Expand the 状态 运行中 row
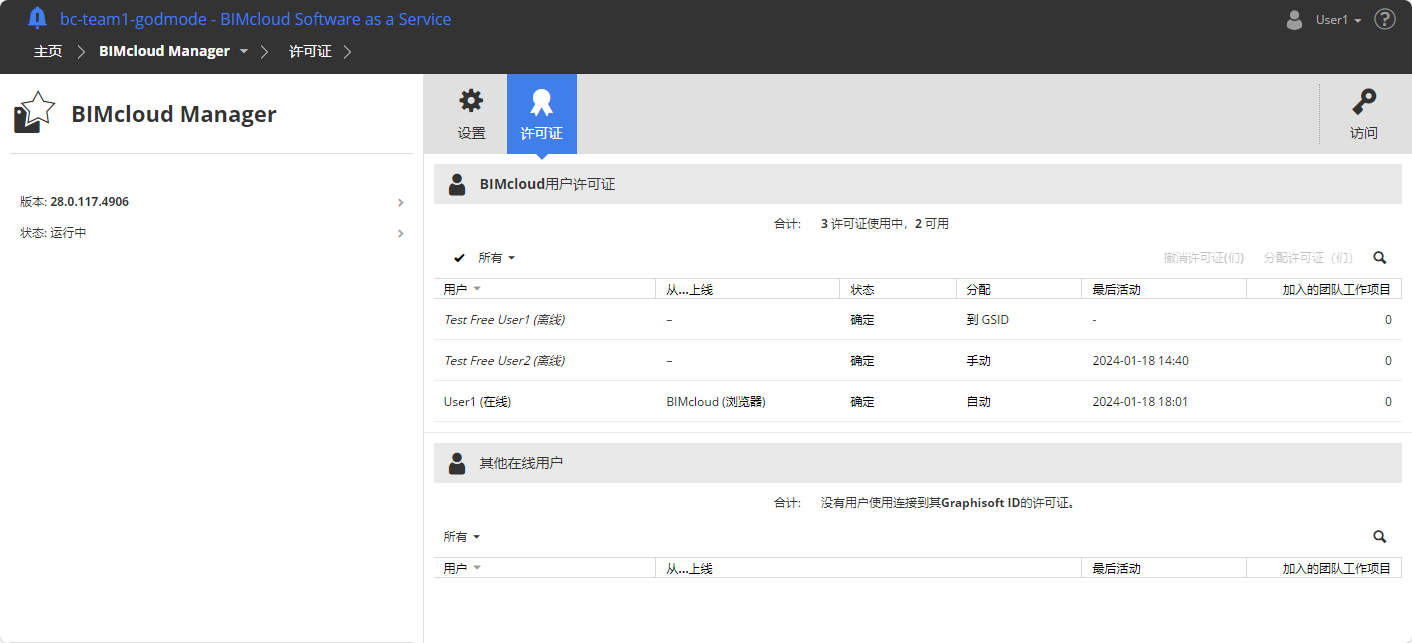The width and height of the screenshot is (1412, 643). 211,233
